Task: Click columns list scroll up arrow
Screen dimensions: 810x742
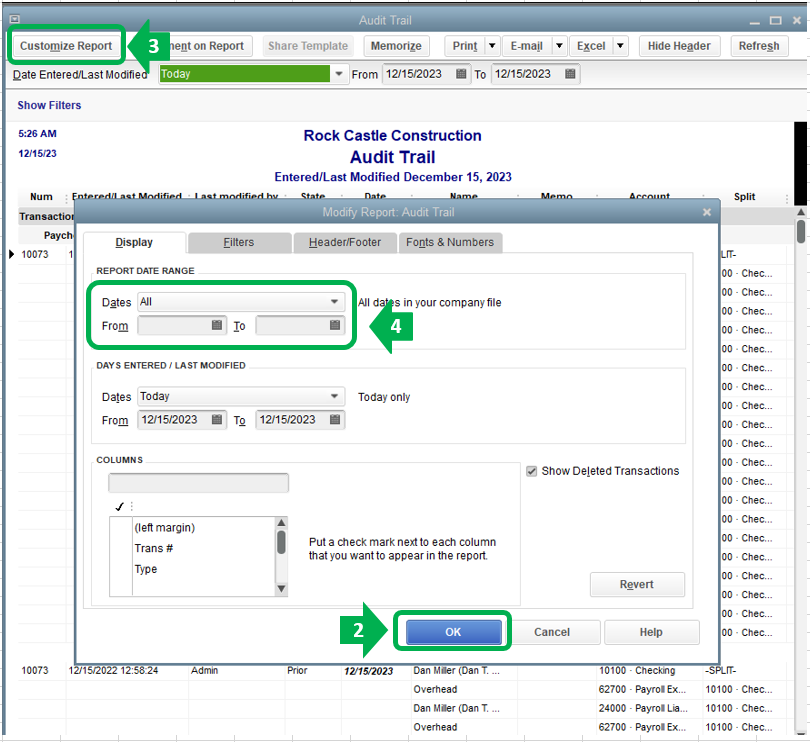Action: click(x=281, y=522)
